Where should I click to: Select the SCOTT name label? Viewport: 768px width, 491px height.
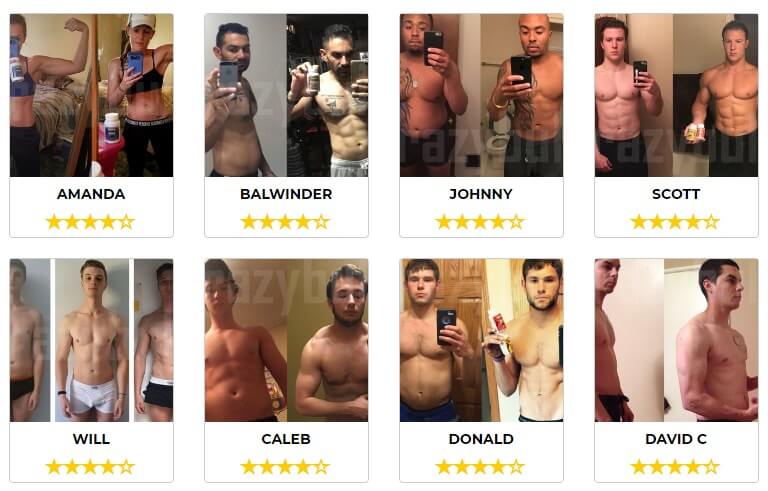pos(676,194)
